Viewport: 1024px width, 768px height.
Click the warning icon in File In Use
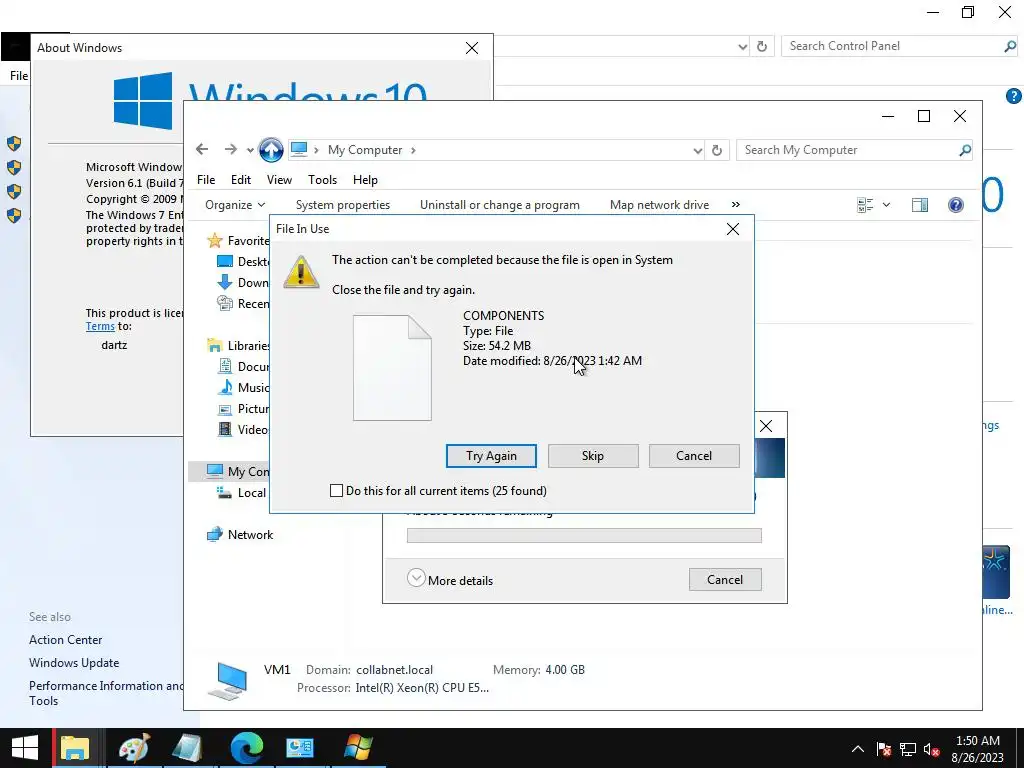(x=301, y=272)
